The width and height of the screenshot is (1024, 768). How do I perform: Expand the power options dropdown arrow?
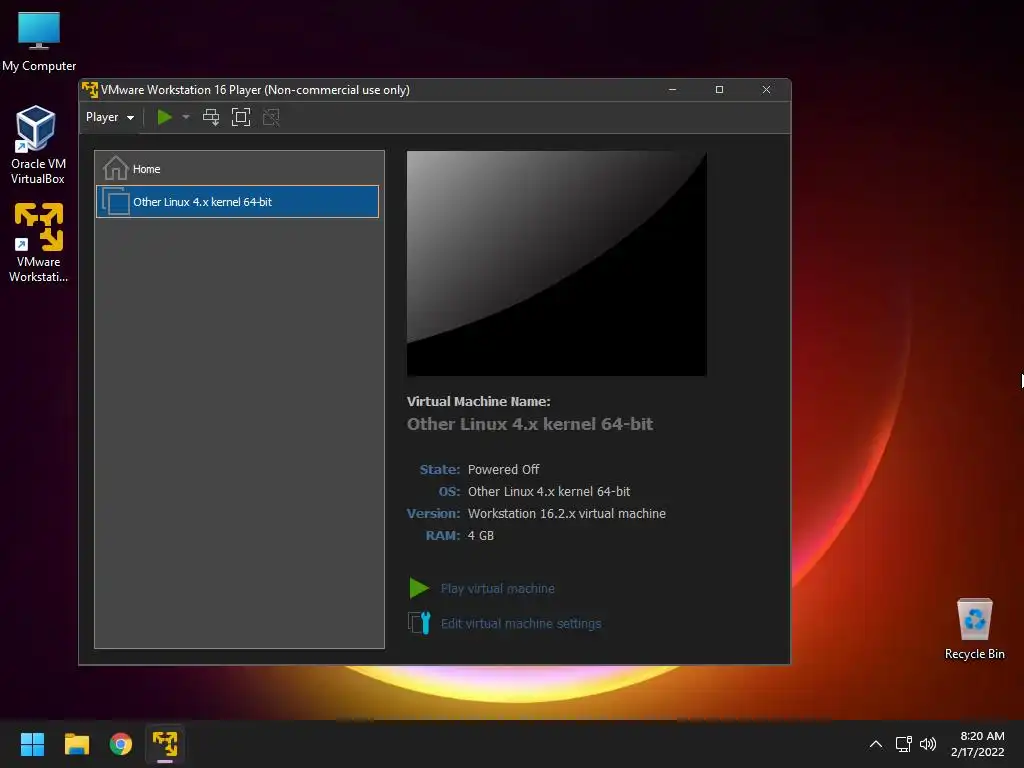click(186, 117)
